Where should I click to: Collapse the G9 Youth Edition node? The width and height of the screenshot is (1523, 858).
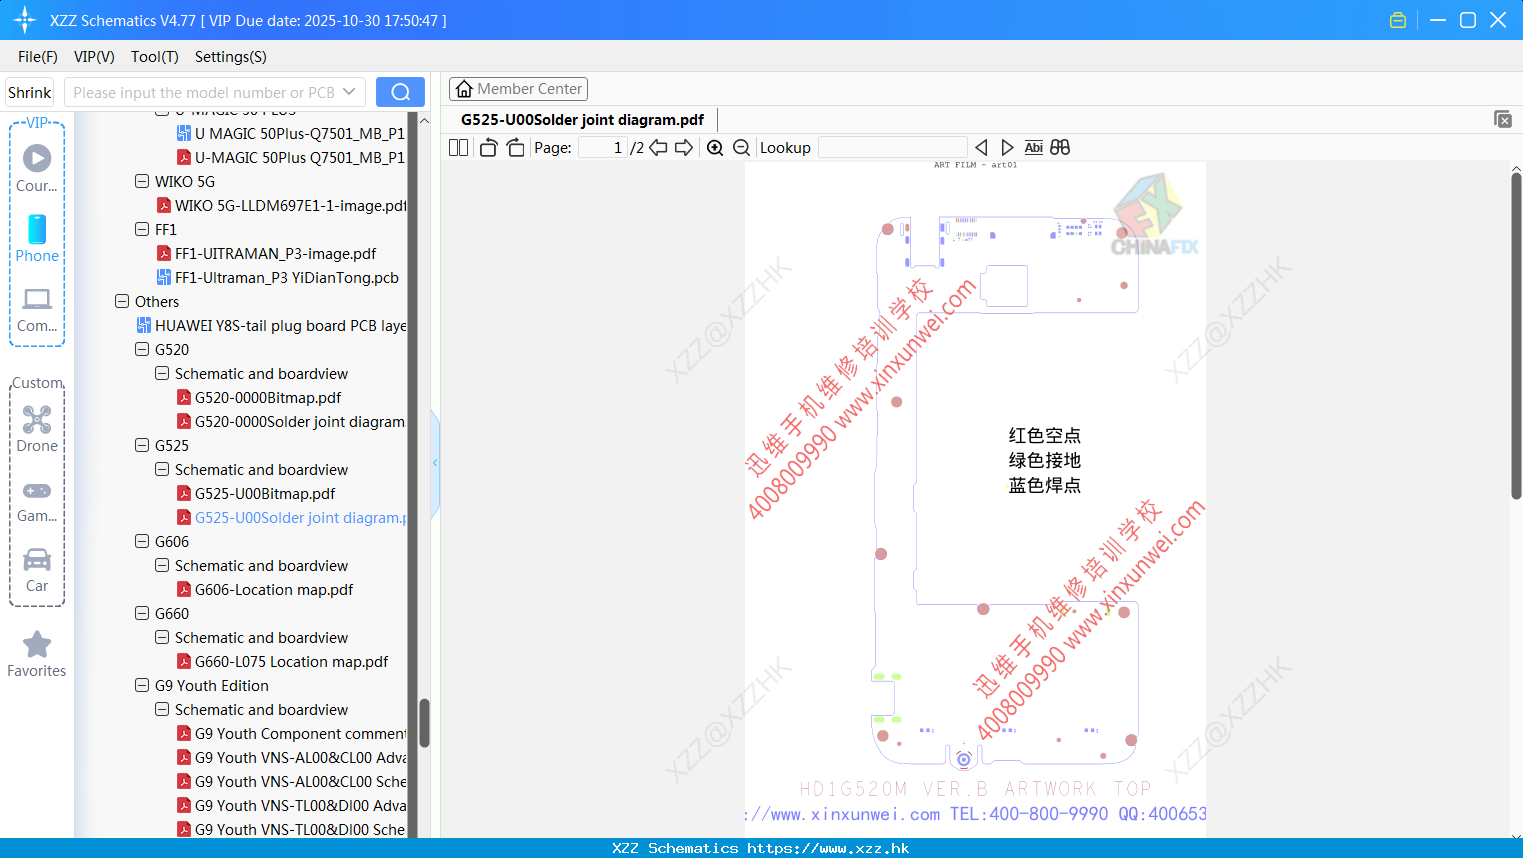[142, 685]
